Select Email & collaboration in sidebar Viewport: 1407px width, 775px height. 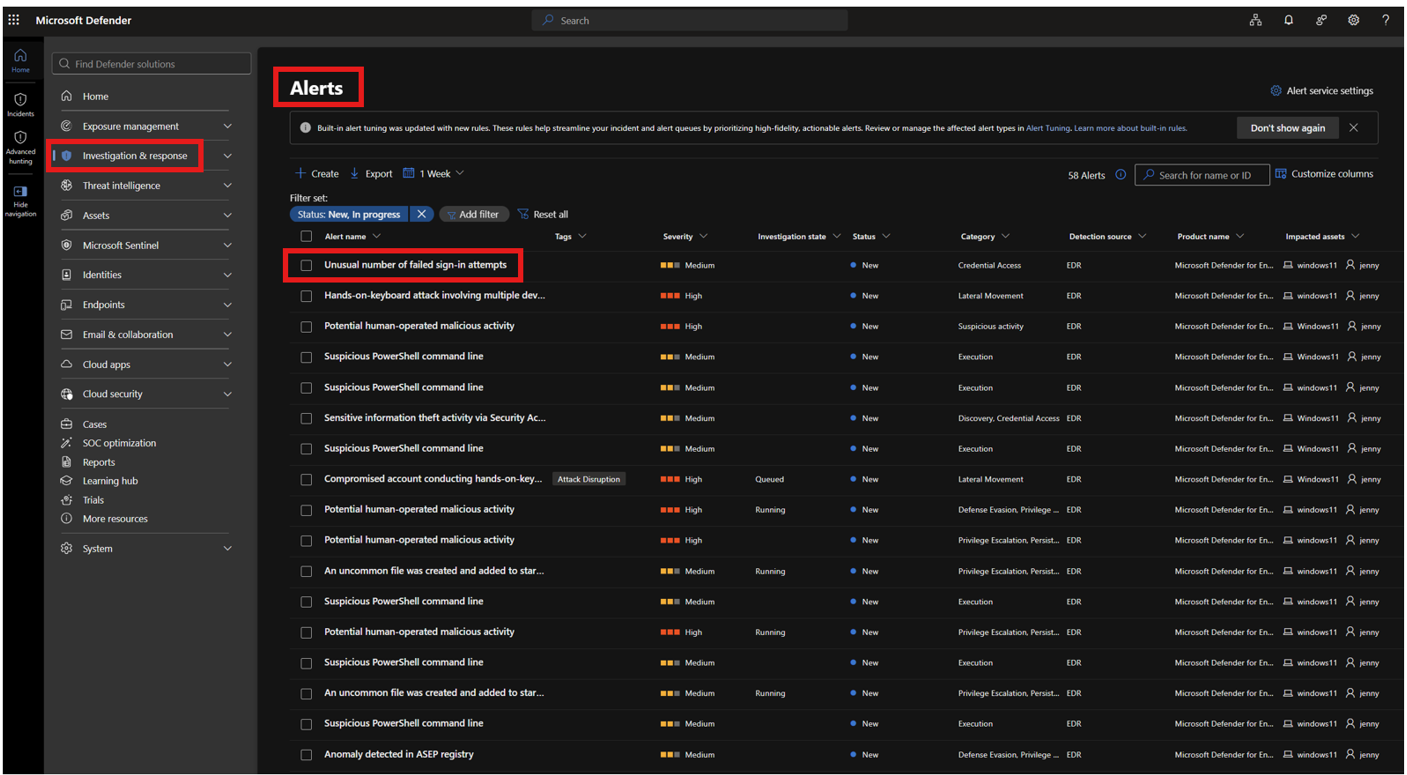tap(128, 335)
